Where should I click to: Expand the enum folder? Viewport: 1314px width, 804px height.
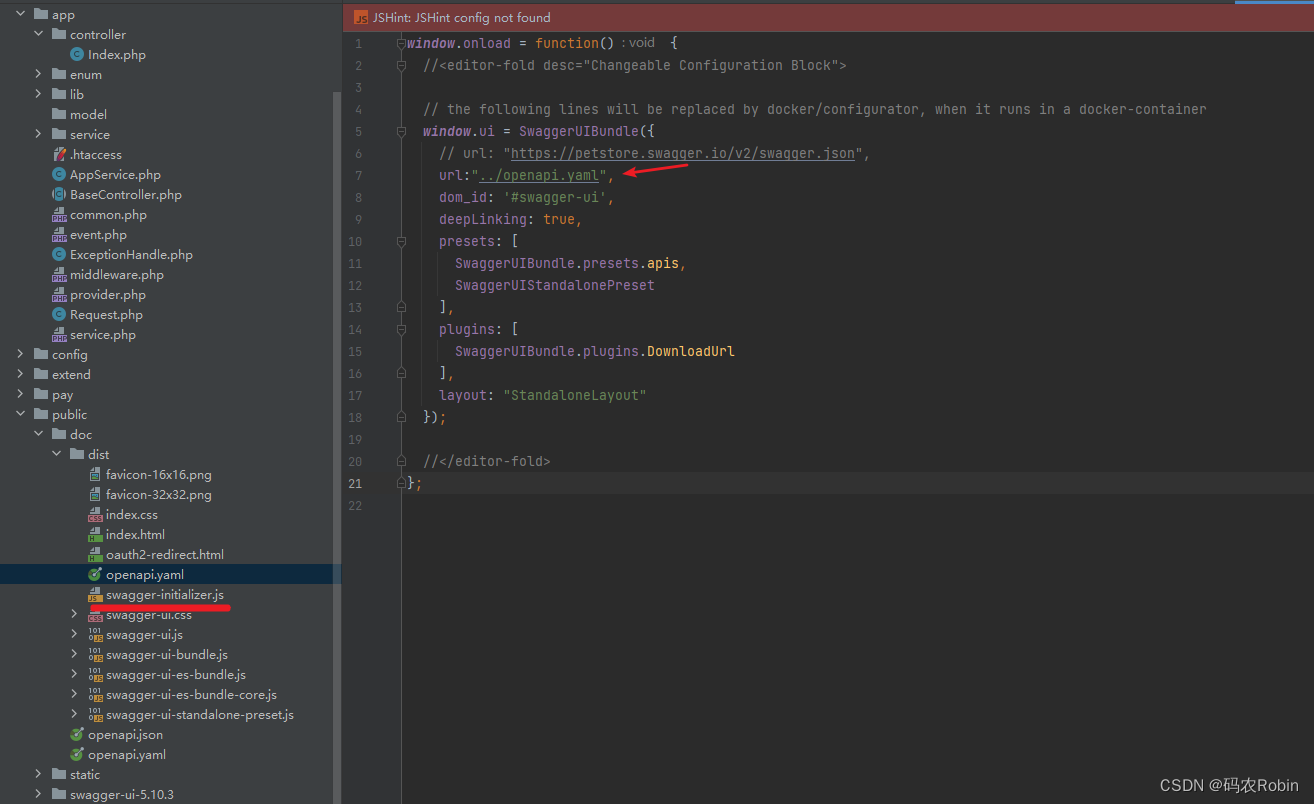tap(39, 74)
